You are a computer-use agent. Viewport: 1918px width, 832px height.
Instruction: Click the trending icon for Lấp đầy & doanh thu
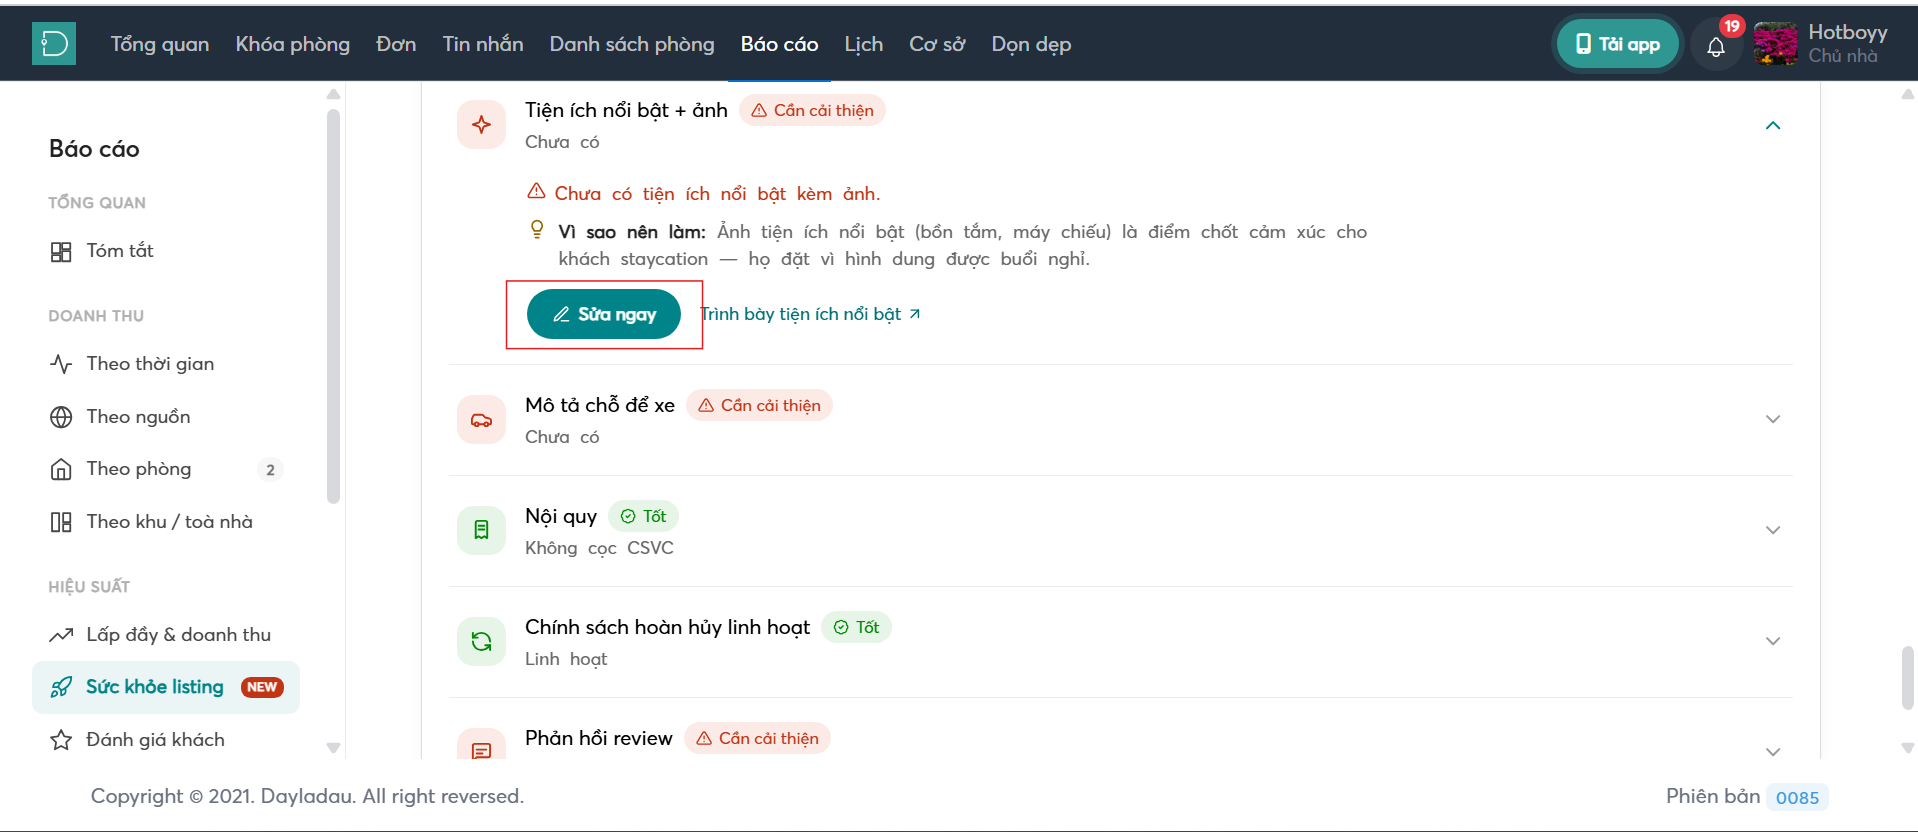pos(61,635)
